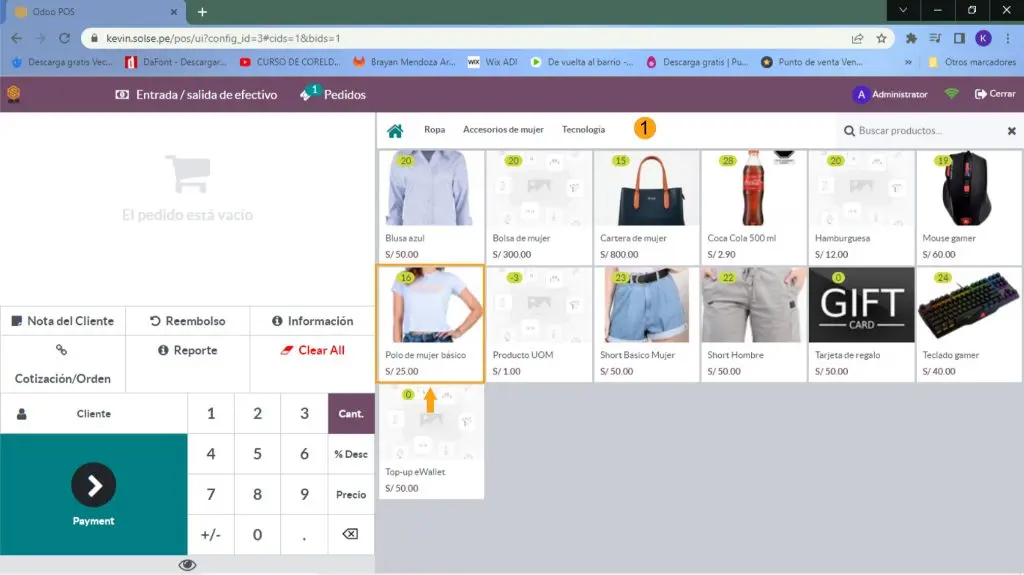Reload the page in browser
Screen dimensions: 1024x575
[65, 38]
